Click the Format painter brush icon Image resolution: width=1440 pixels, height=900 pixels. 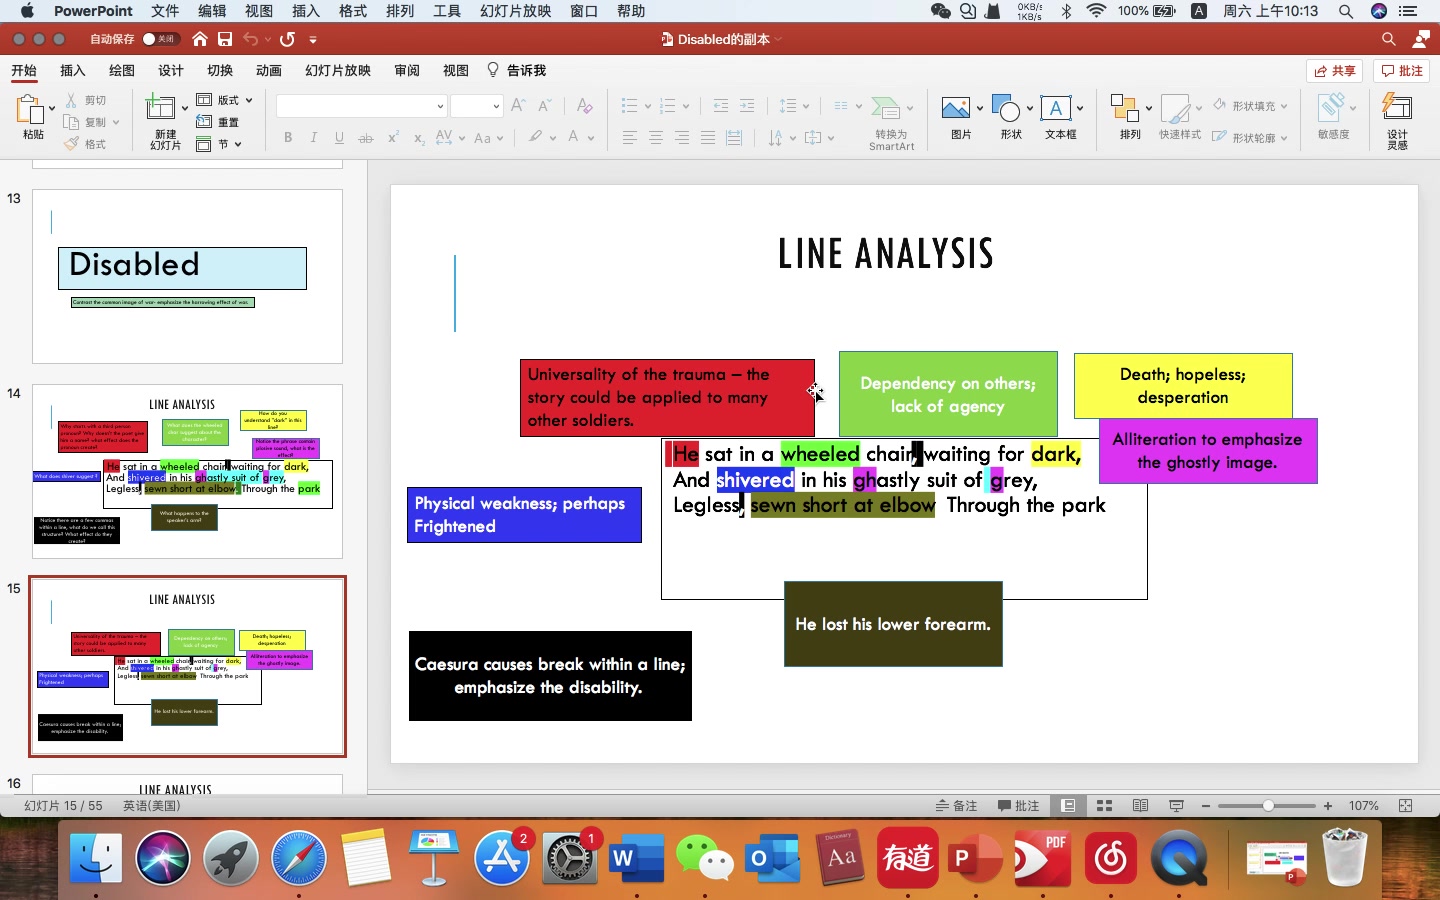tap(71, 144)
